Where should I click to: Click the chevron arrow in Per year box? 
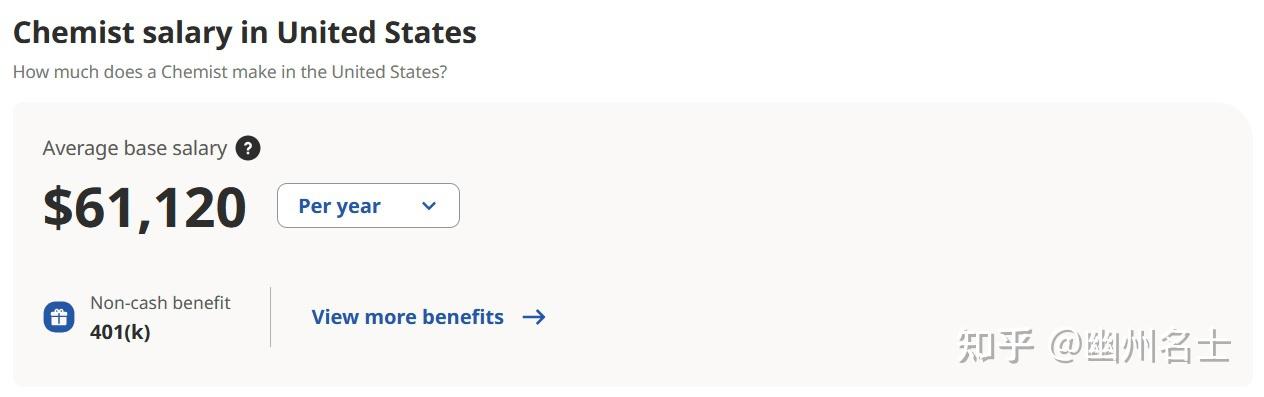[429, 206]
